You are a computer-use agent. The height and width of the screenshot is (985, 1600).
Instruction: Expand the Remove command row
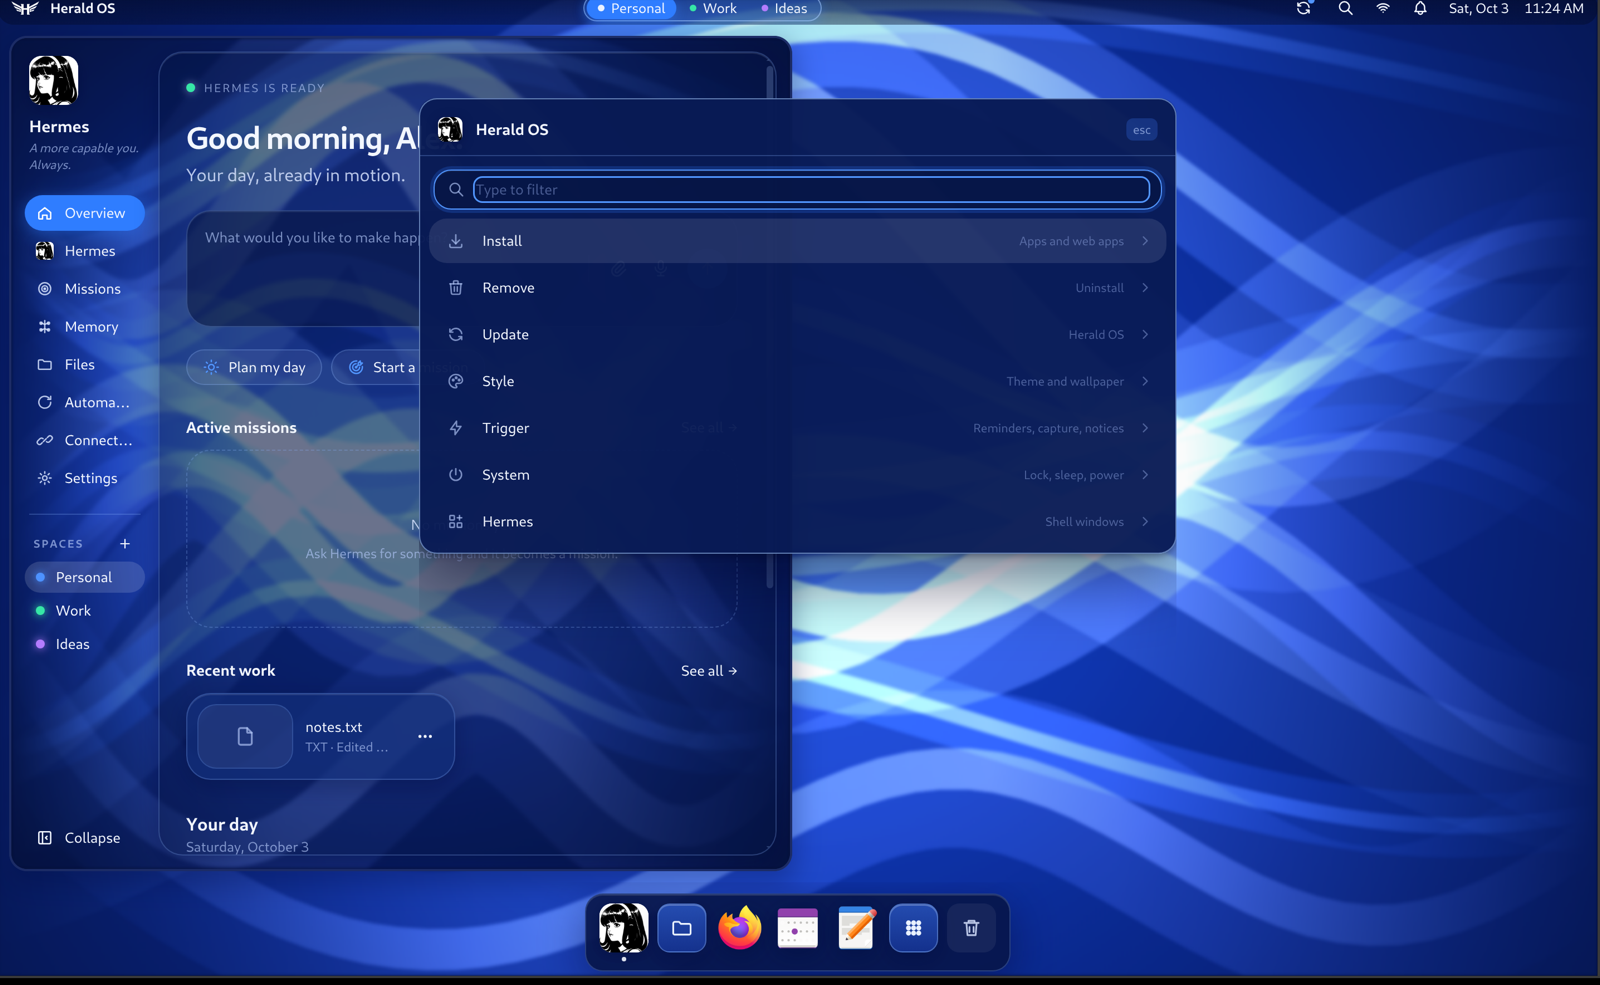[x=797, y=288]
